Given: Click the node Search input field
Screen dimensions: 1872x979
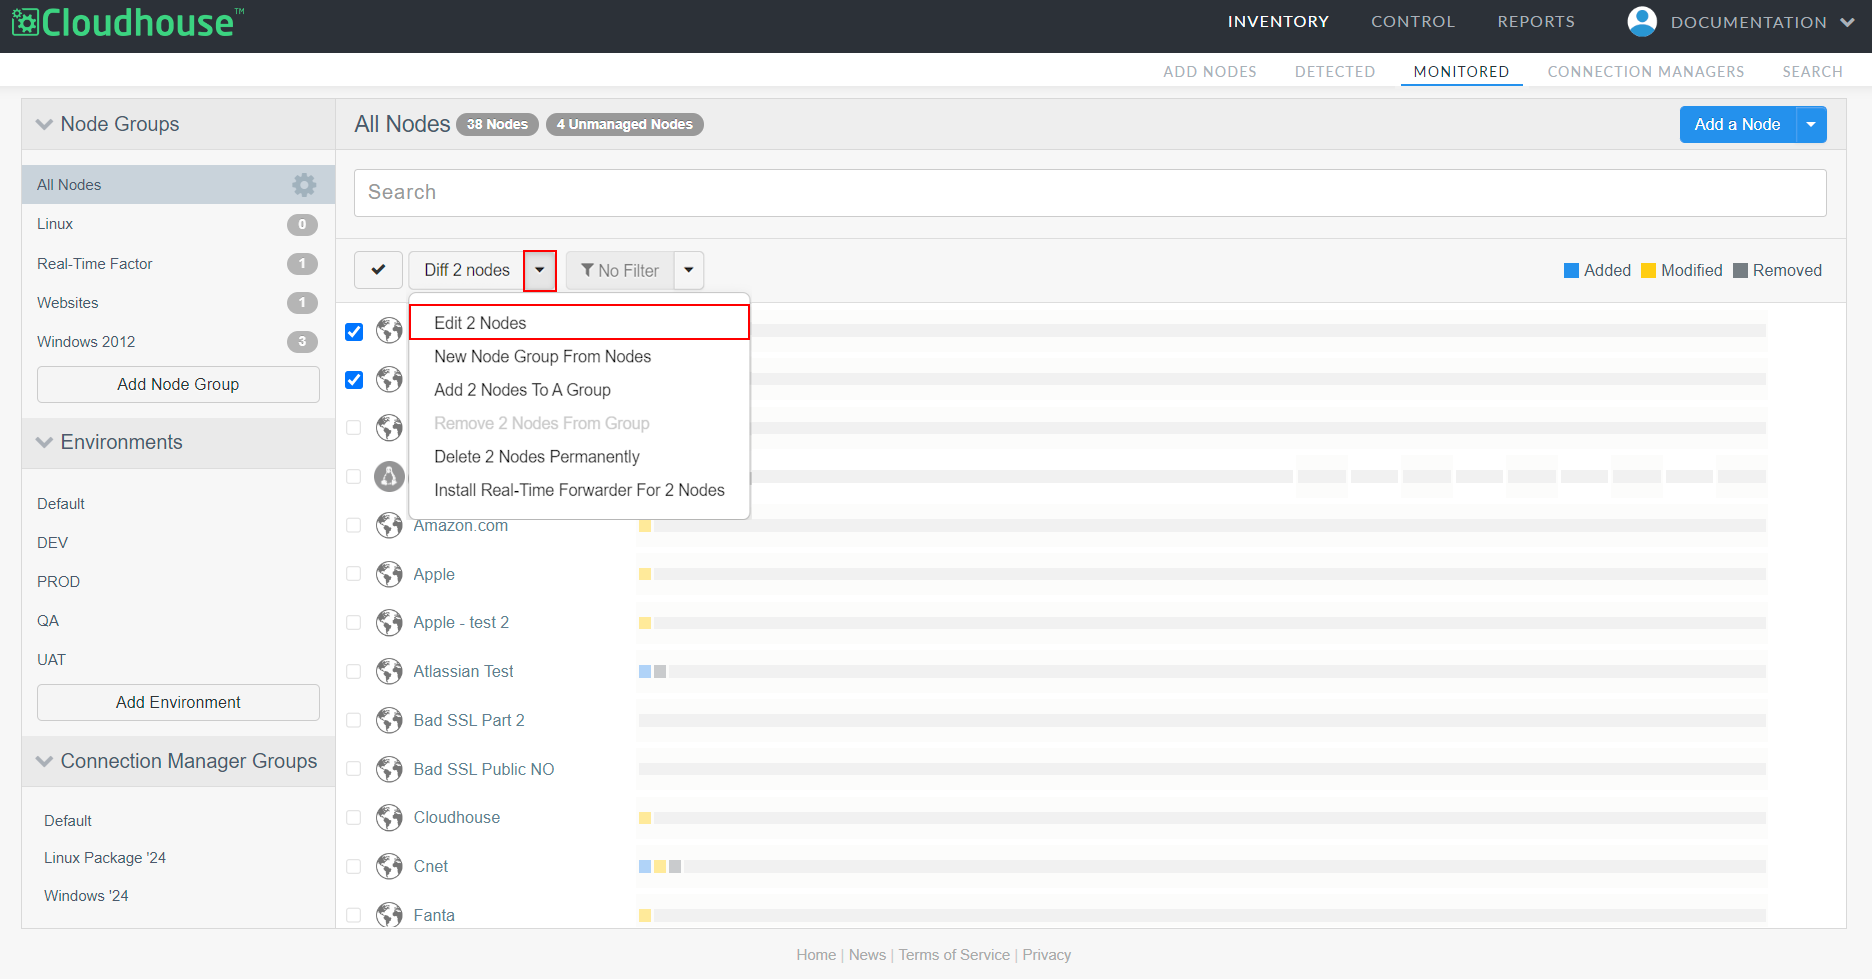Looking at the screenshot, I should pyautogui.click(x=1090, y=192).
